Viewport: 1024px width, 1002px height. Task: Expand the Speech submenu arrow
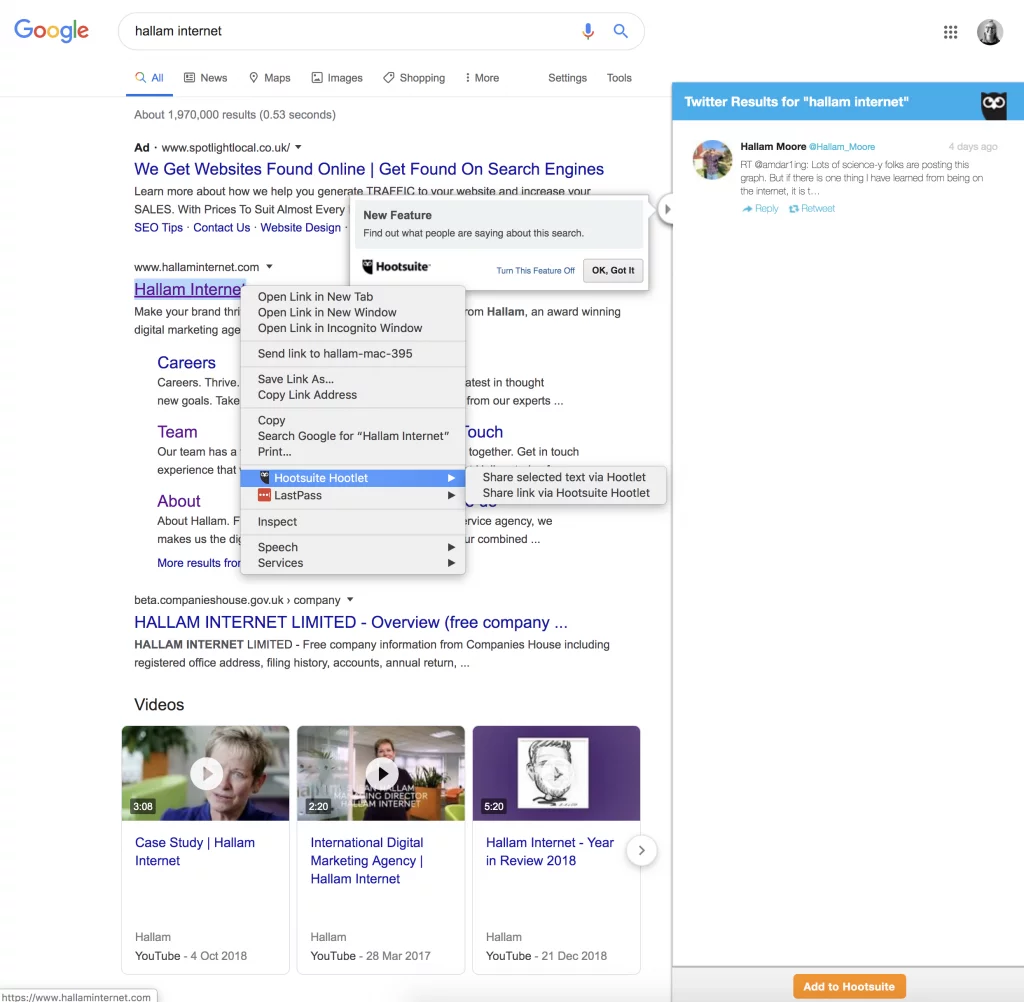point(451,547)
